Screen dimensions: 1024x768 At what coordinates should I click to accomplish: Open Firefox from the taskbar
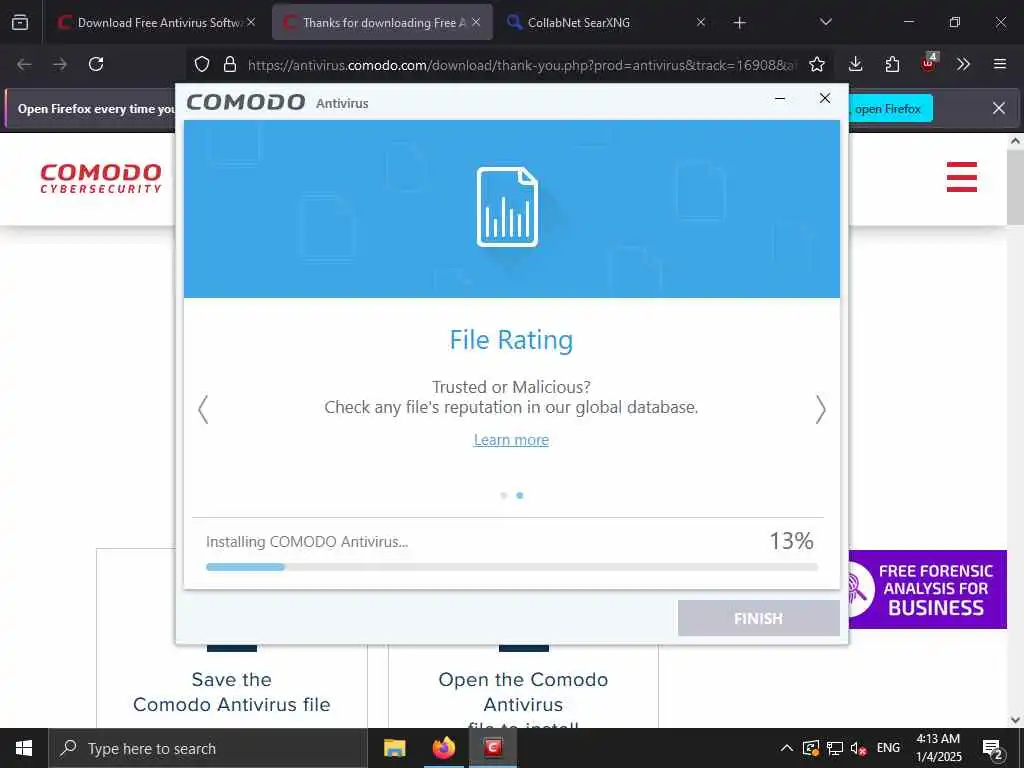coord(444,748)
